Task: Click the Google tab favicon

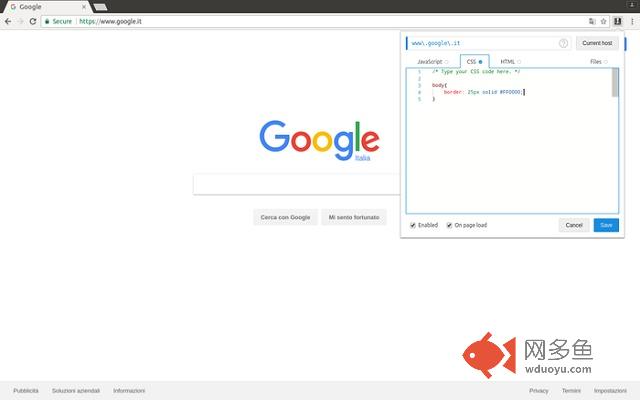Action: coord(13,7)
